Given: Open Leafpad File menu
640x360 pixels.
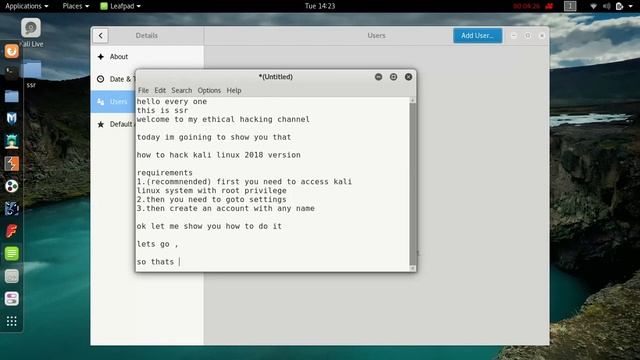Looking at the screenshot, I should pos(143,90).
